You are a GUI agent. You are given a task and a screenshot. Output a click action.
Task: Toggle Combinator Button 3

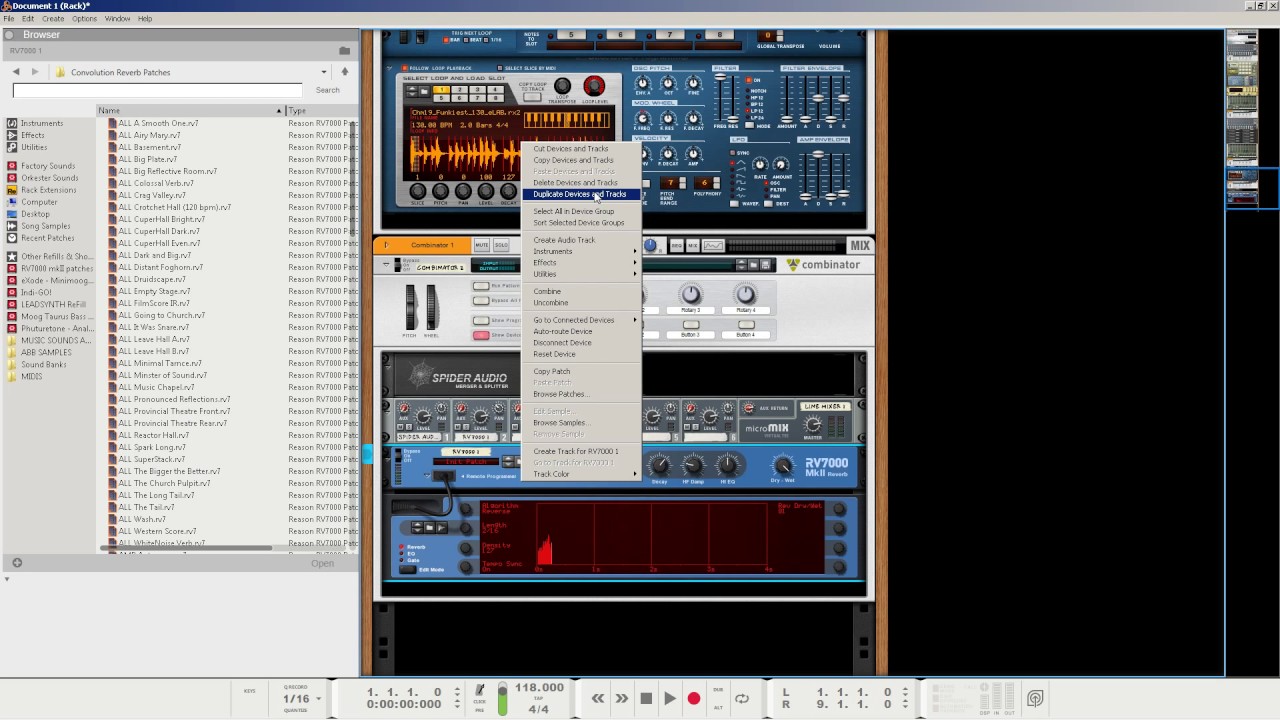coord(691,325)
